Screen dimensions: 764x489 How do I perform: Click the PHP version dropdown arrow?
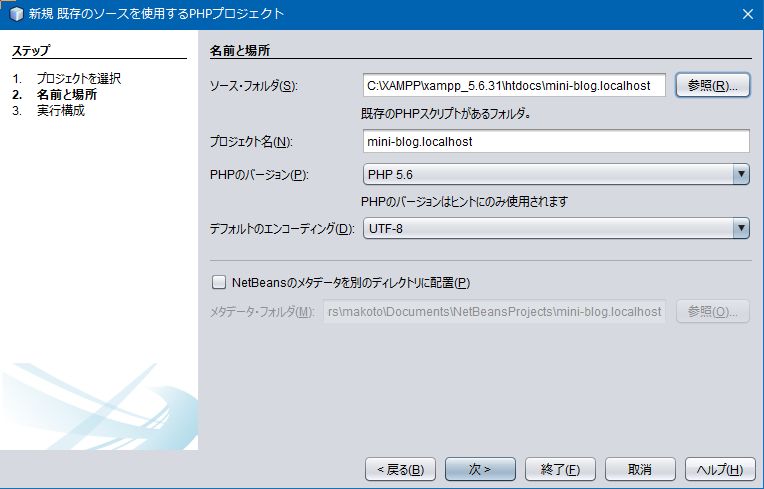pos(741,174)
